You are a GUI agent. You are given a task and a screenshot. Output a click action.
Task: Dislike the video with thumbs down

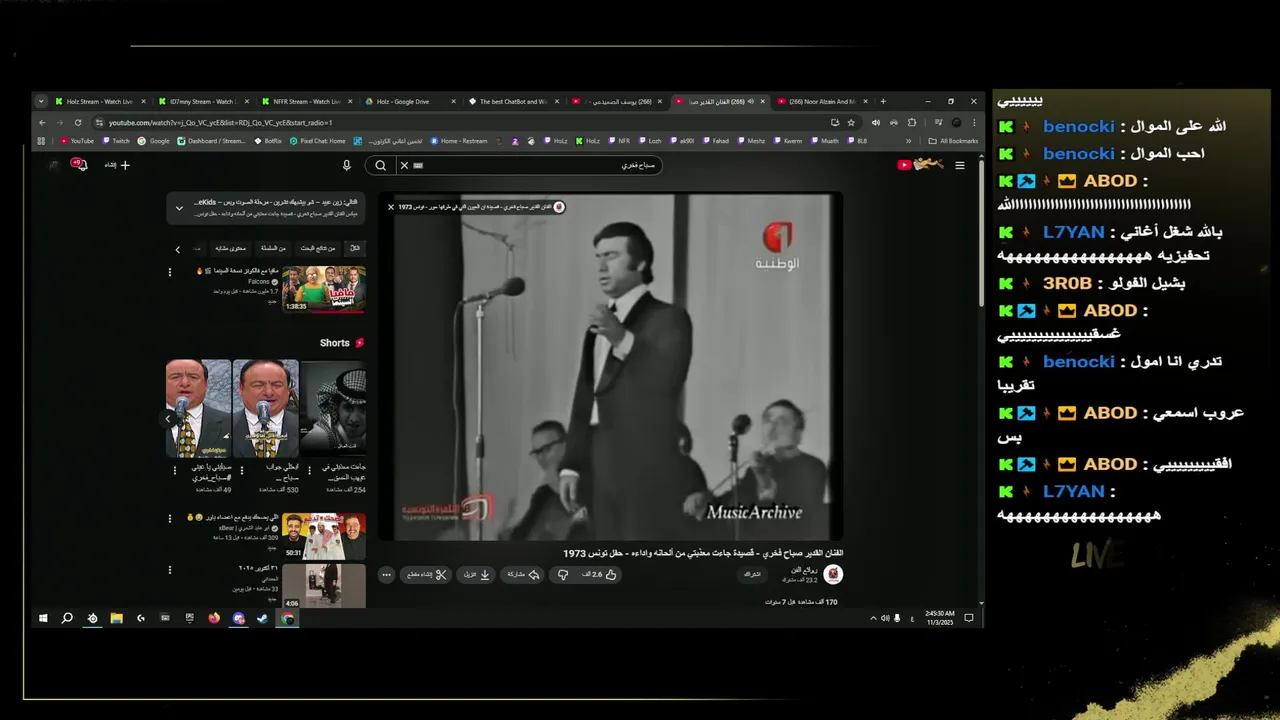563,574
